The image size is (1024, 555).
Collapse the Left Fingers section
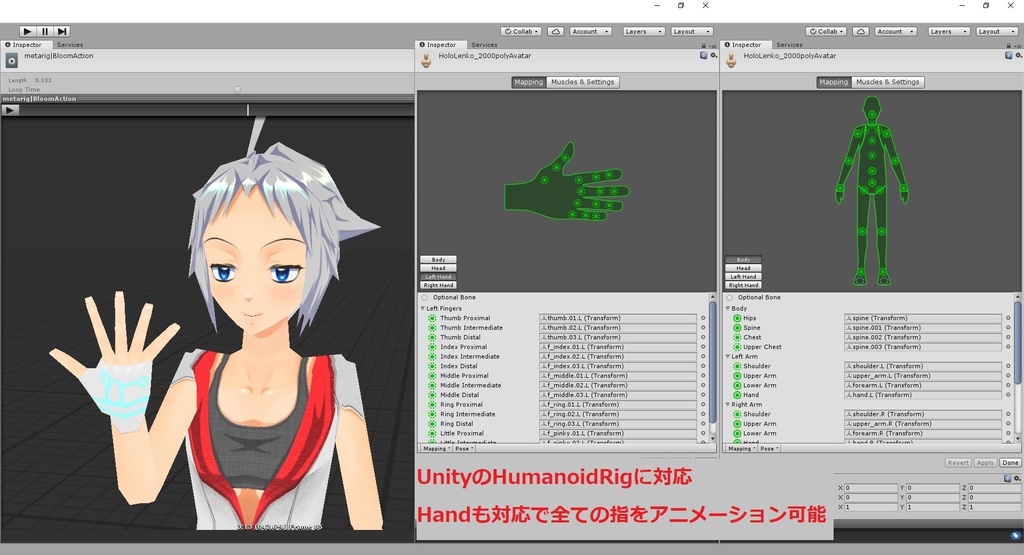click(x=423, y=309)
